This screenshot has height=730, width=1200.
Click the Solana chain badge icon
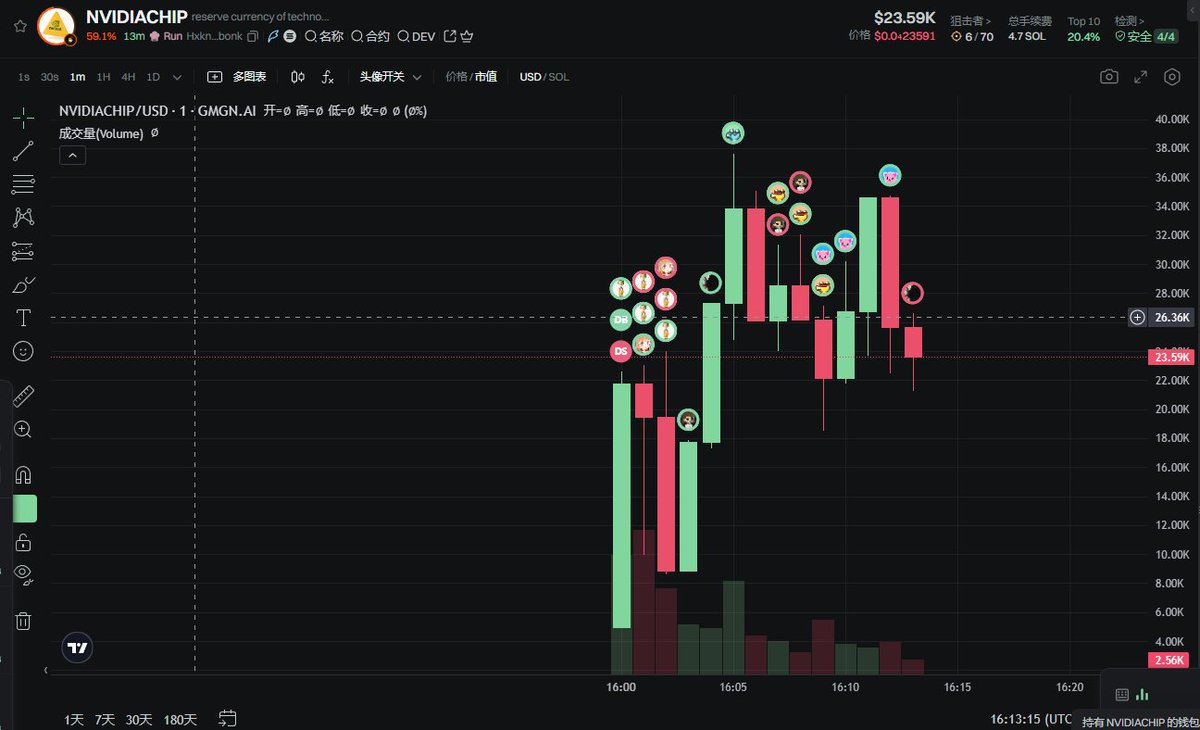pos(289,36)
